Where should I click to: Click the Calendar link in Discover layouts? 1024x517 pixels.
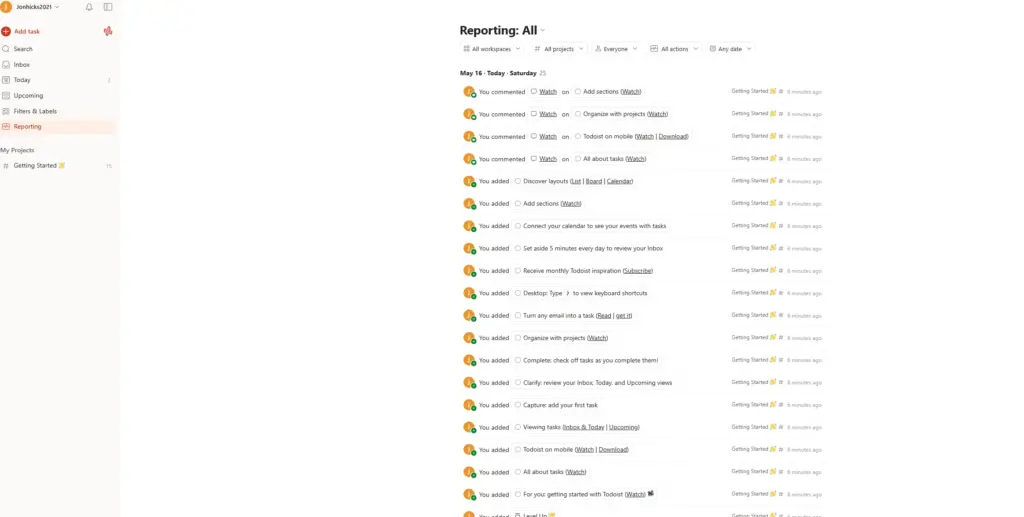pos(619,181)
